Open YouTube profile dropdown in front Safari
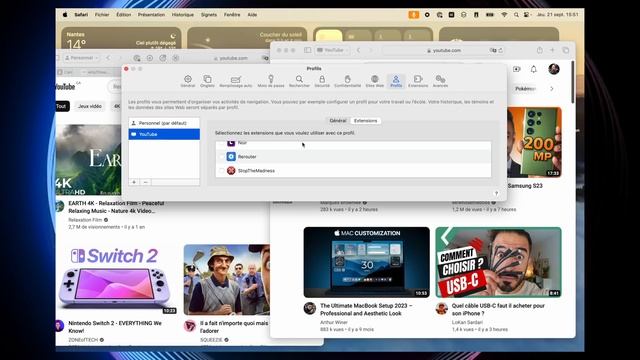The image size is (640, 360). pos(332,50)
